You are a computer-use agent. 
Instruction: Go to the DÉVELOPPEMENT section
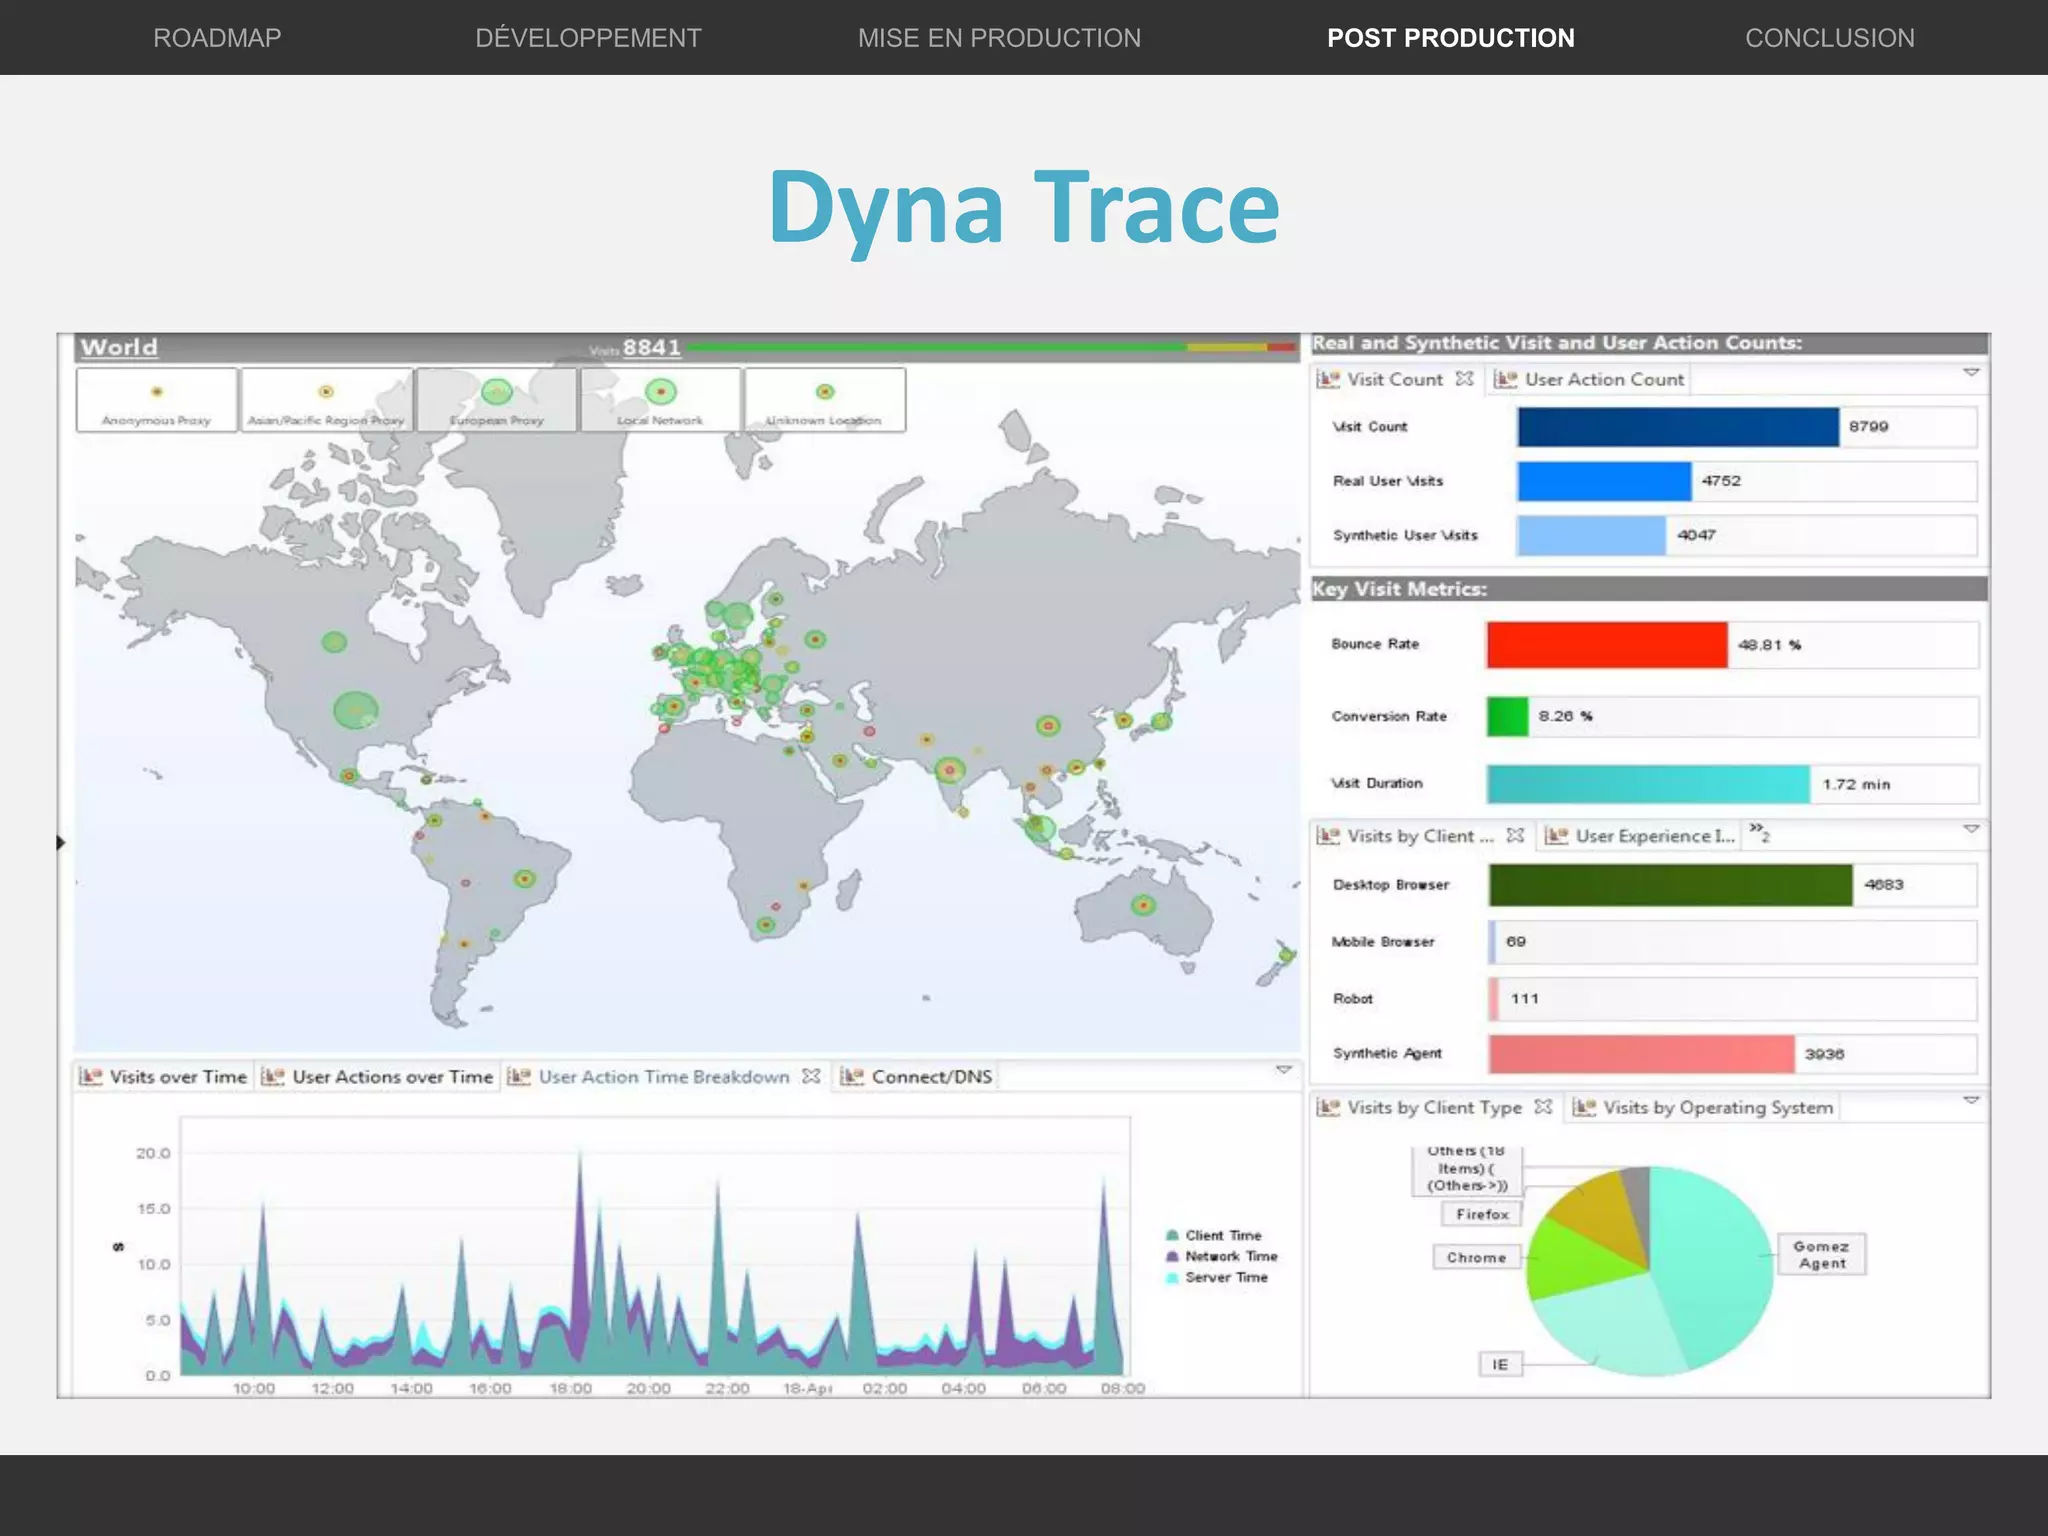click(x=588, y=38)
